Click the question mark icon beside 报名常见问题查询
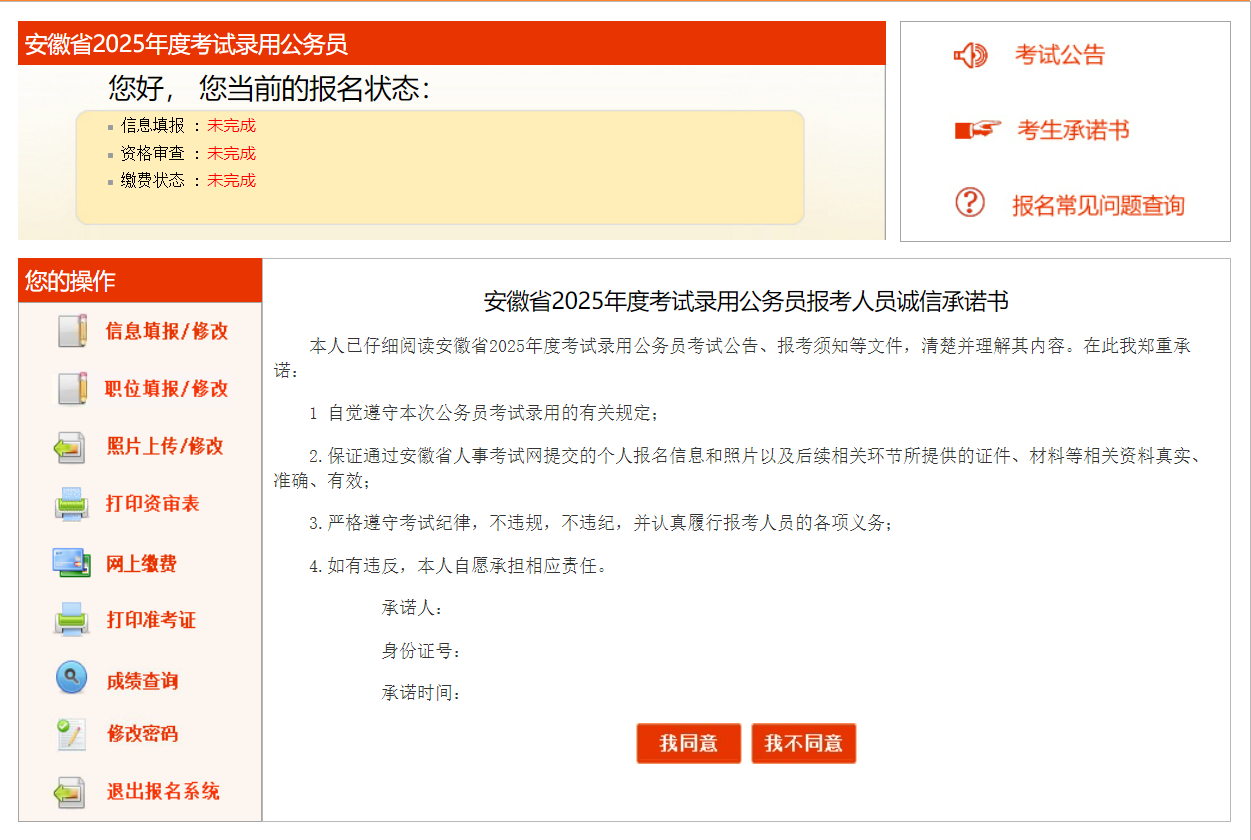Viewport: 1251px width, 840px height. pyautogui.click(x=970, y=203)
